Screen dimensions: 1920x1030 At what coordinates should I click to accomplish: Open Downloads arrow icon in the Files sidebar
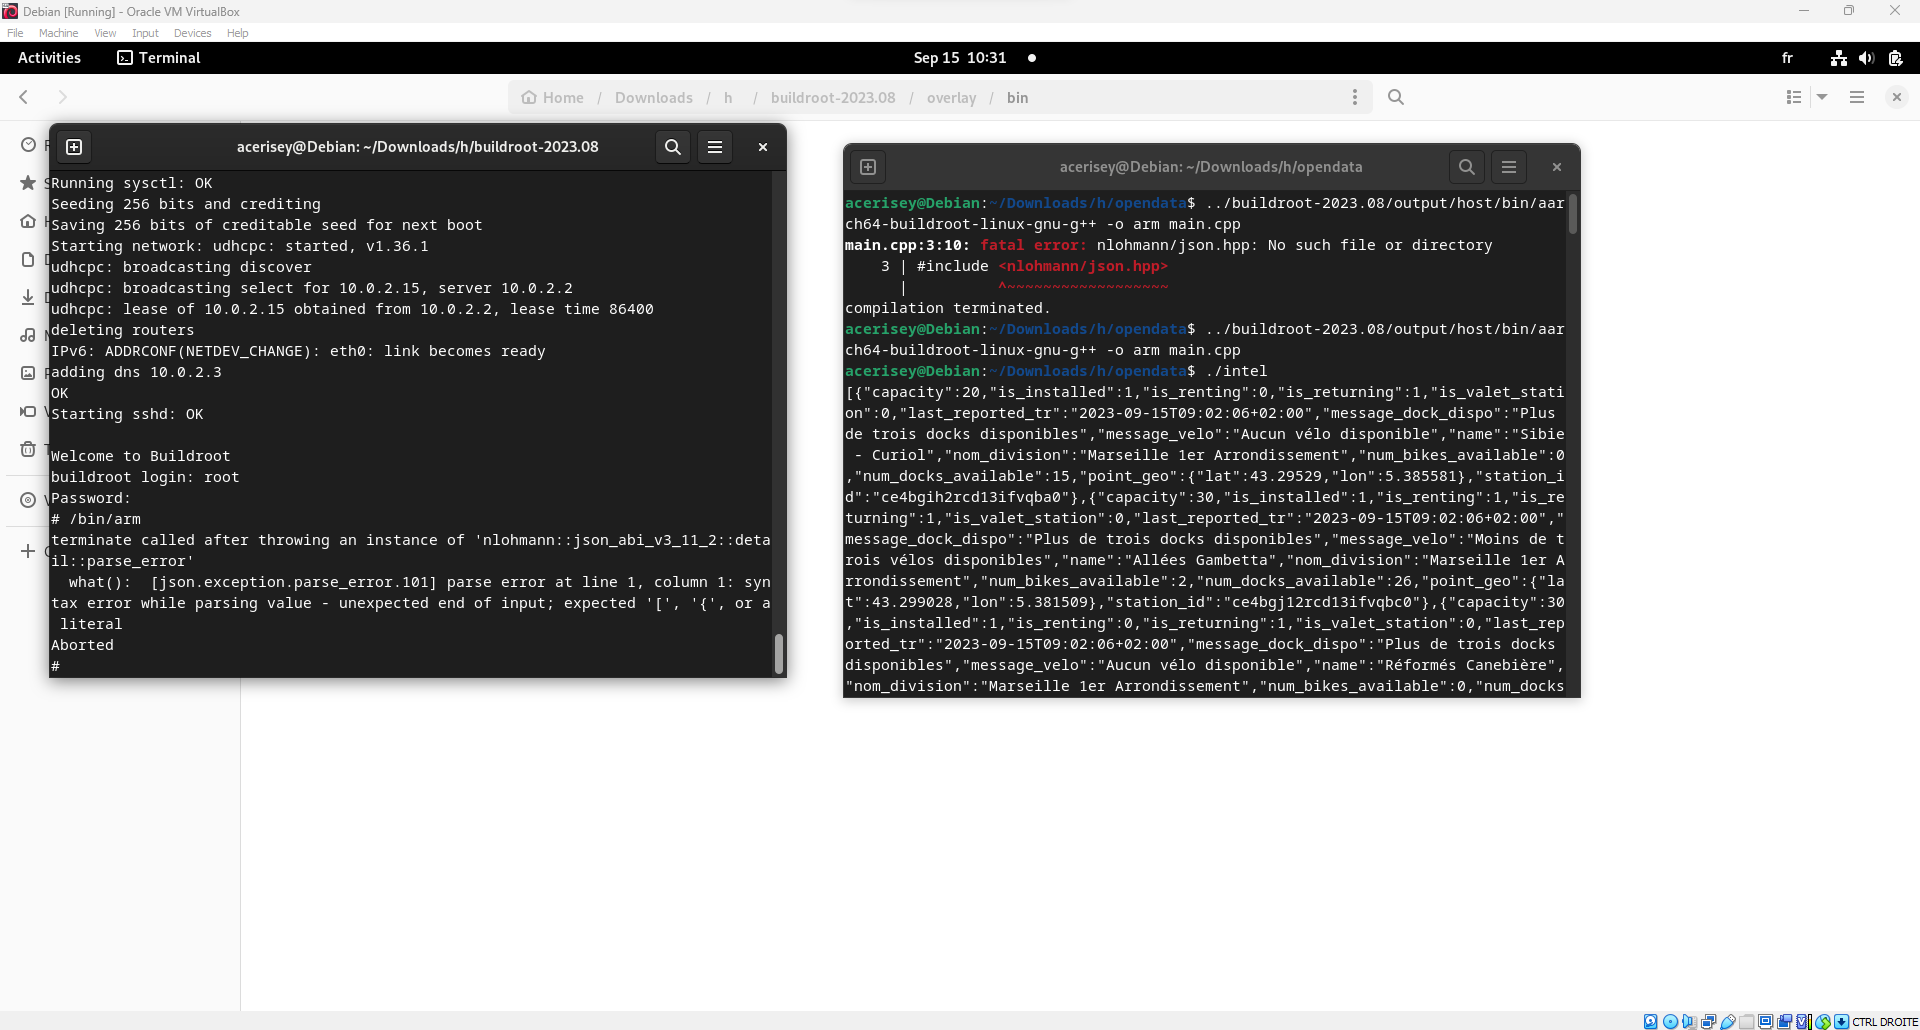click(x=28, y=297)
